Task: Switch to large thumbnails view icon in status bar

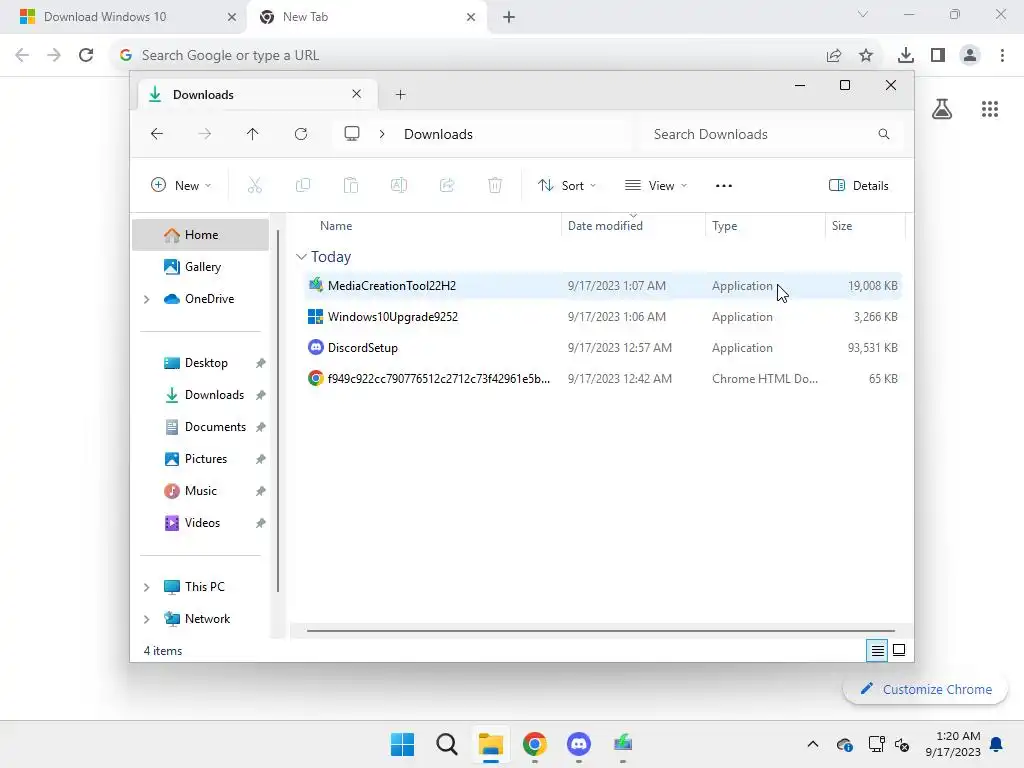Action: pos(899,650)
